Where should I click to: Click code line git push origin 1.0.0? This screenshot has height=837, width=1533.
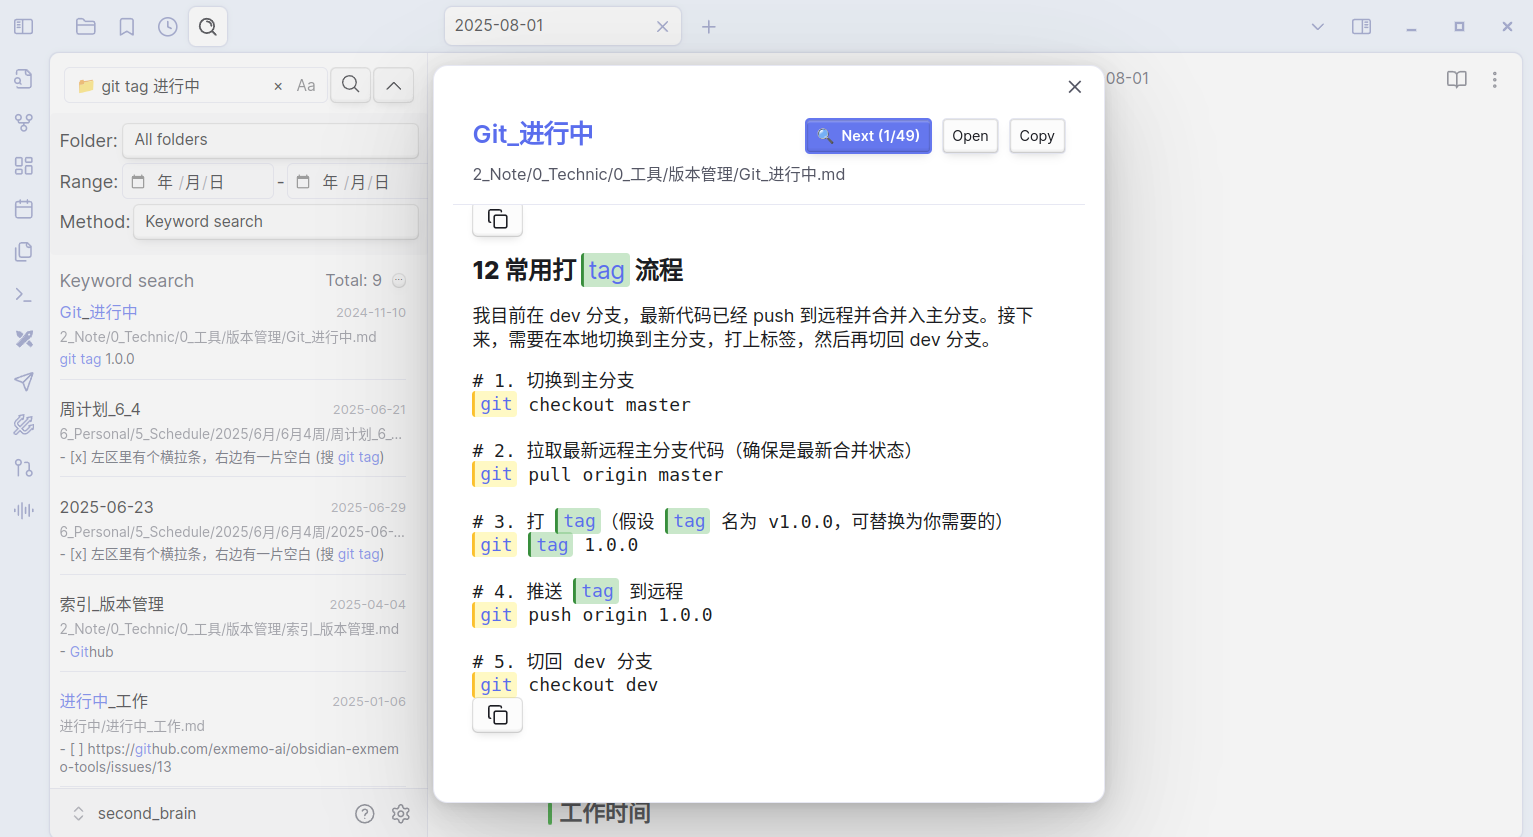click(592, 615)
